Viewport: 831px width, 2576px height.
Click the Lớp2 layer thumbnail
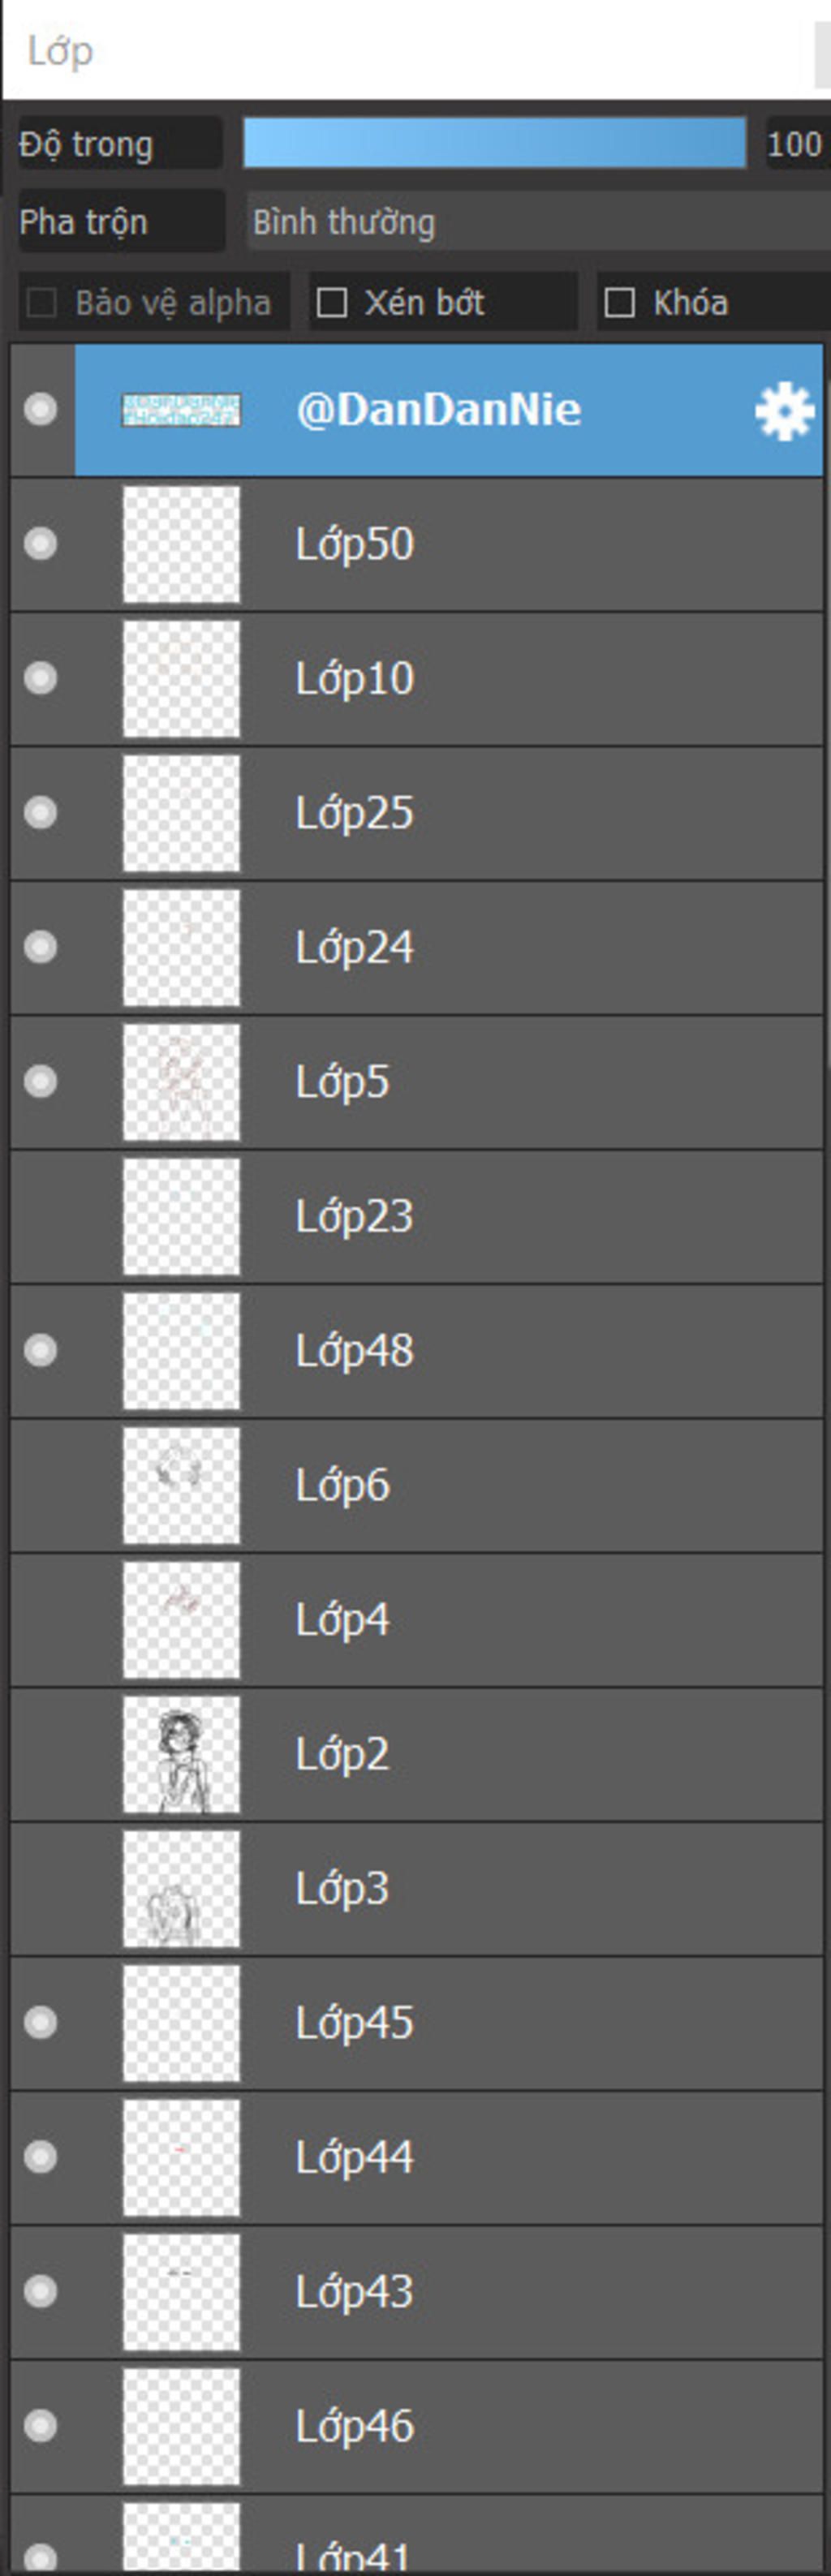pyautogui.click(x=181, y=1754)
